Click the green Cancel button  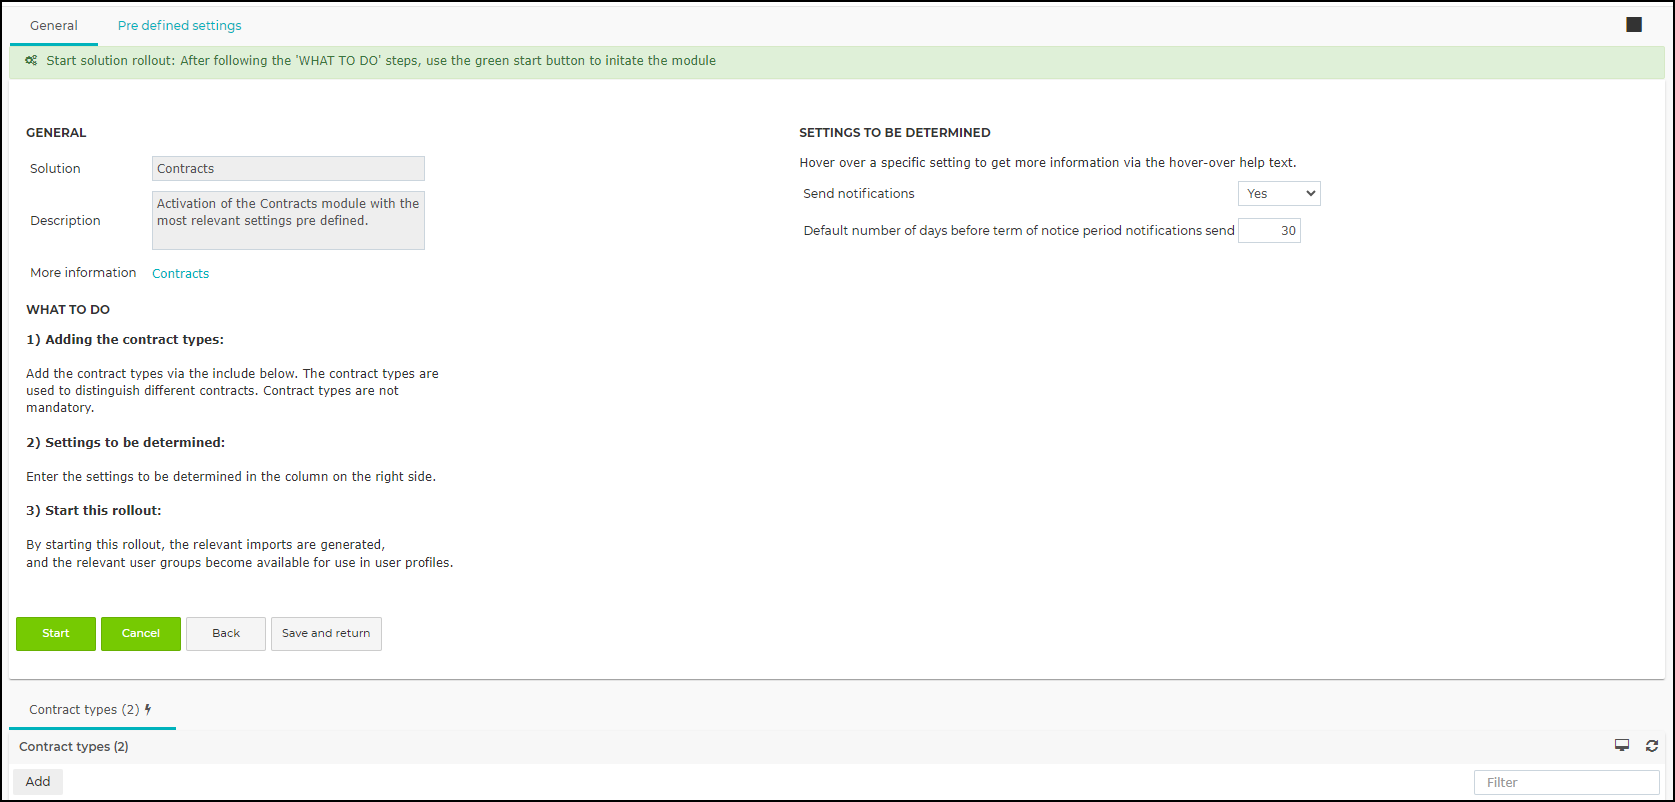141,634
